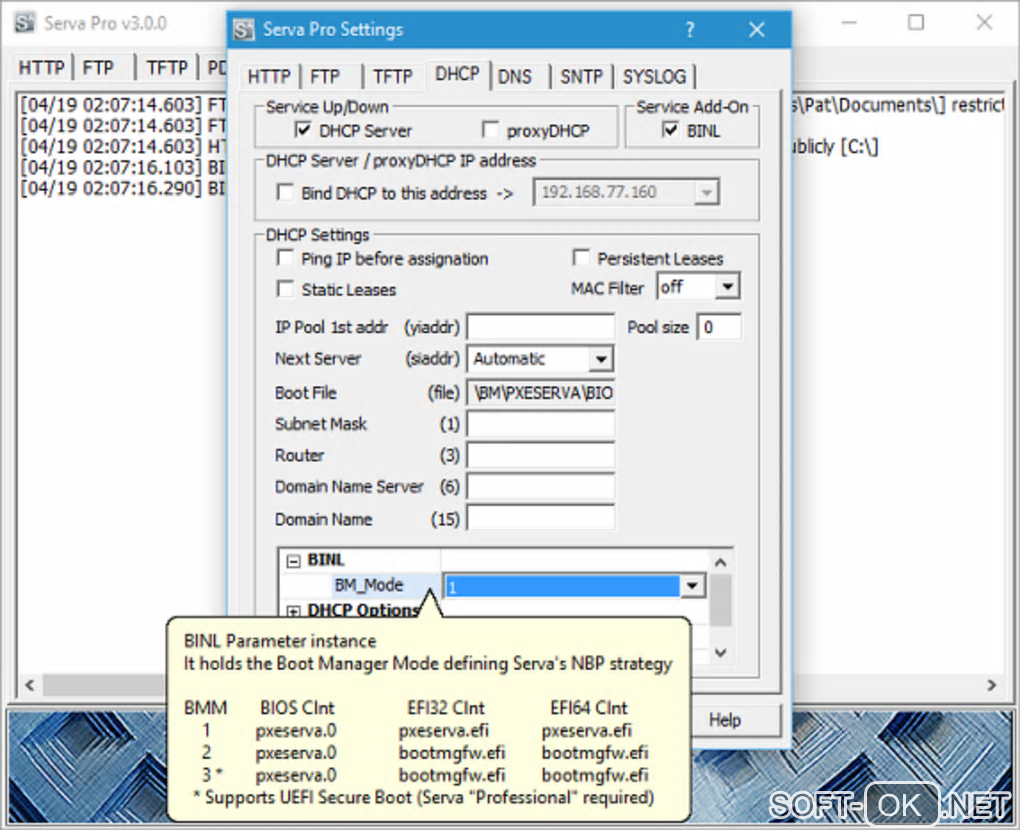Viewport: 1020px width, 830px height.
Task: Click the Boot File input field
Action: (x=541, y=393)
